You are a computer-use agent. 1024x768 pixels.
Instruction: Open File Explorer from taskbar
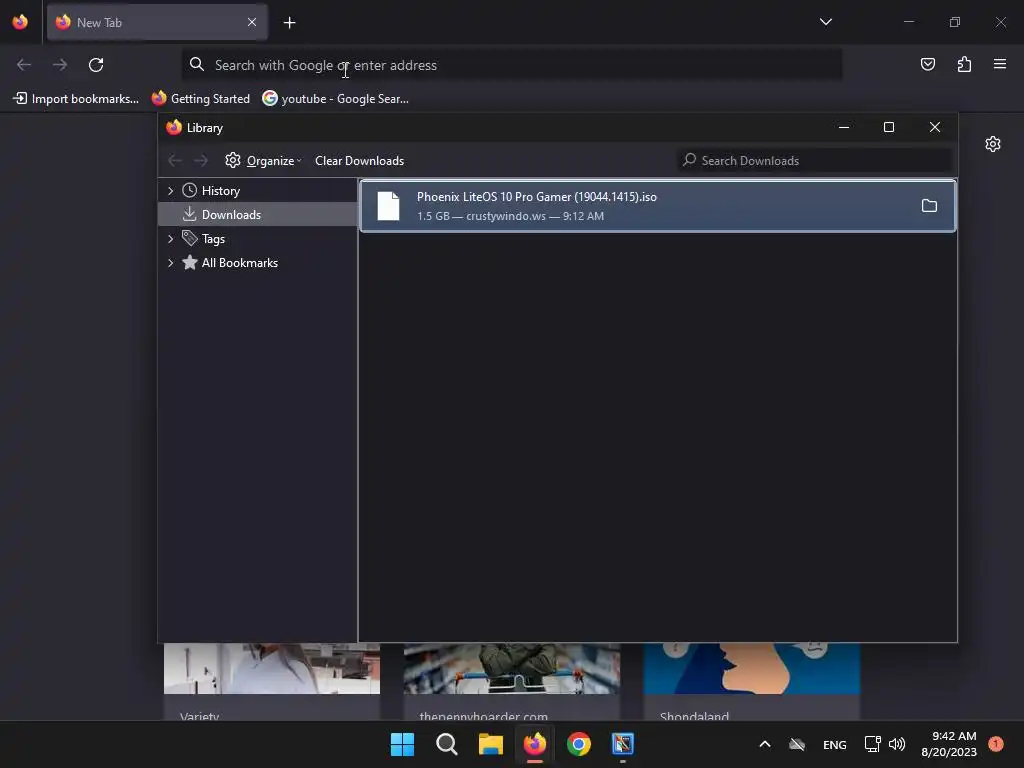[x=490, y=744]
